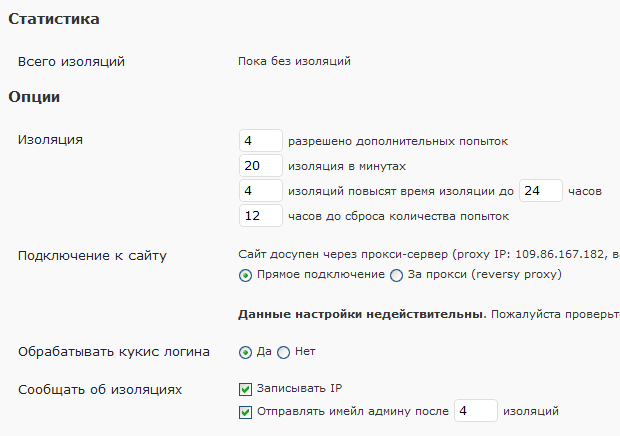This screenshot has width=620, height=436.
Task: Click the 24 hours isolation field
Action: (541, 191)
